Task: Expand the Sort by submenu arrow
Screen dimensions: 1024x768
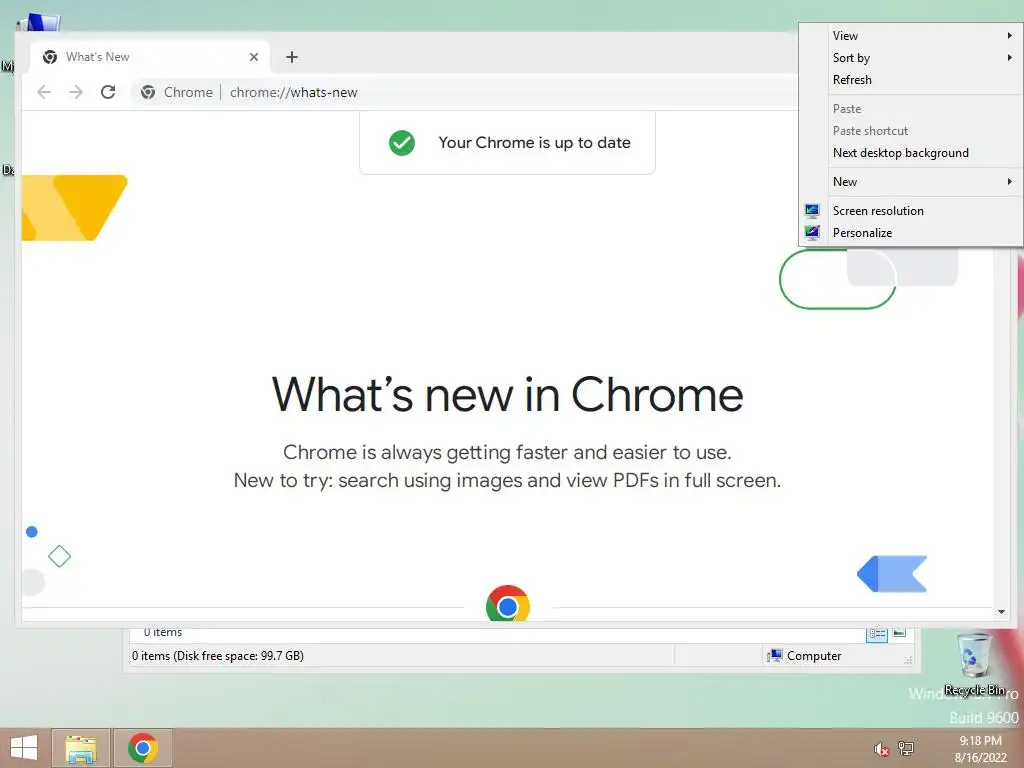Action: tap(1010, 57)
